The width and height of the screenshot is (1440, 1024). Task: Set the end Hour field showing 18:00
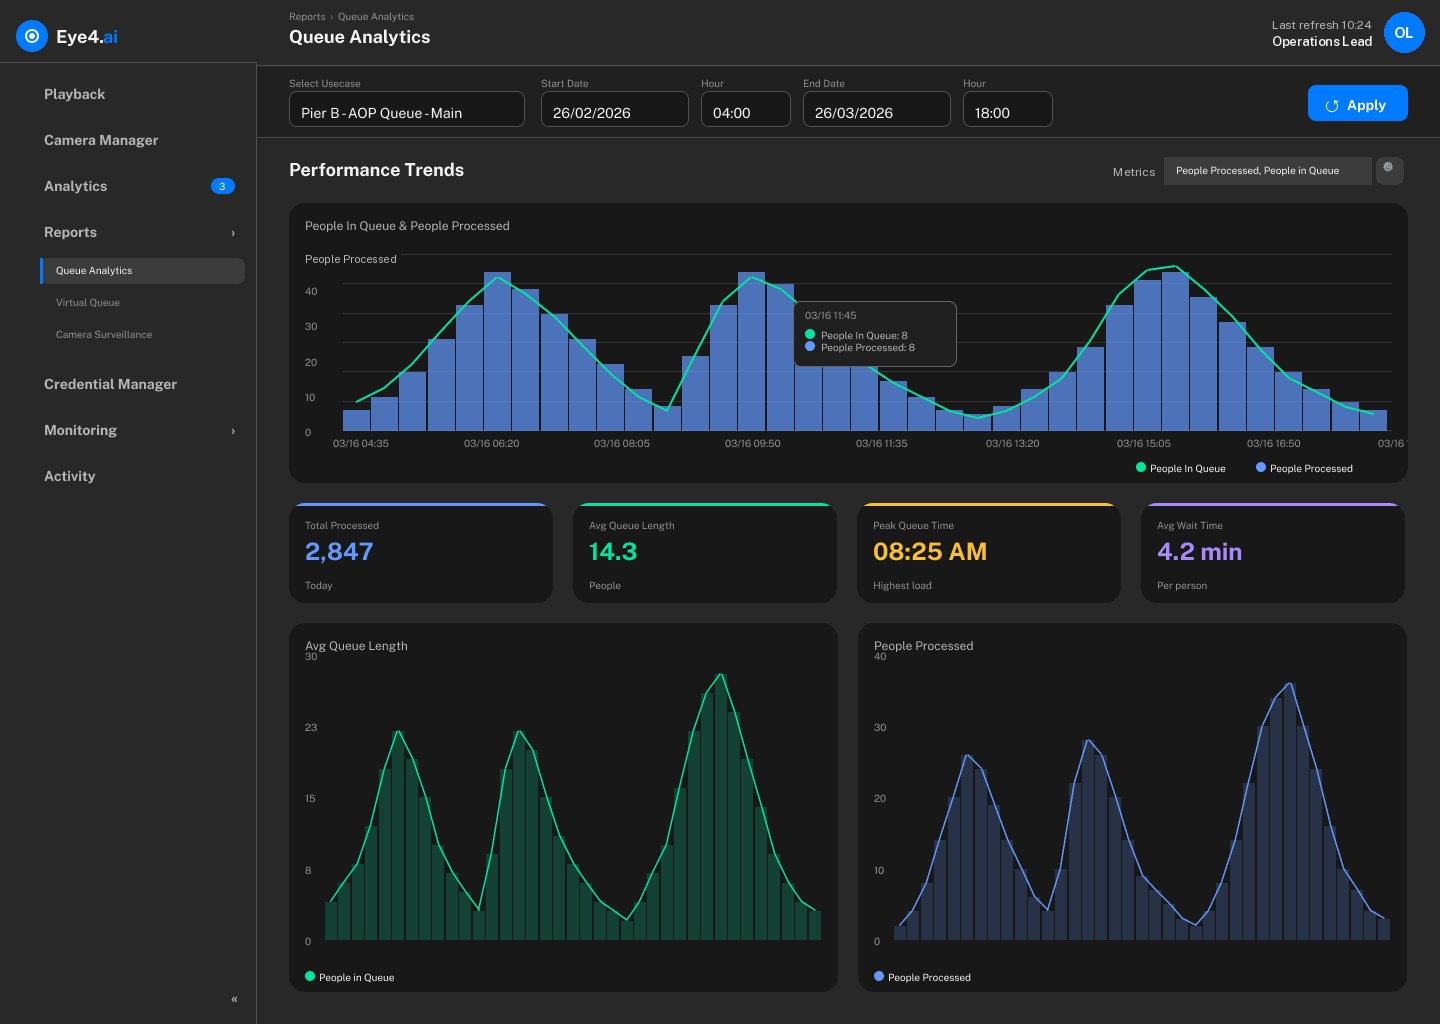click(x=1007, y=109)
